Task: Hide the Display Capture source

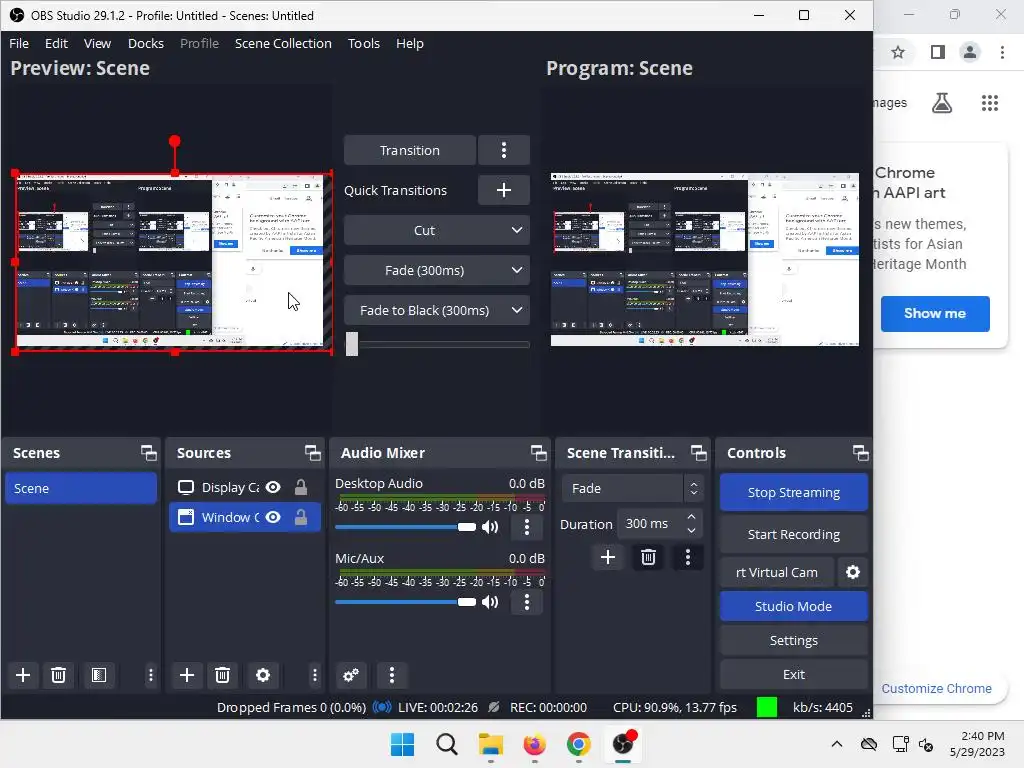Action: [x=274, y=487]
